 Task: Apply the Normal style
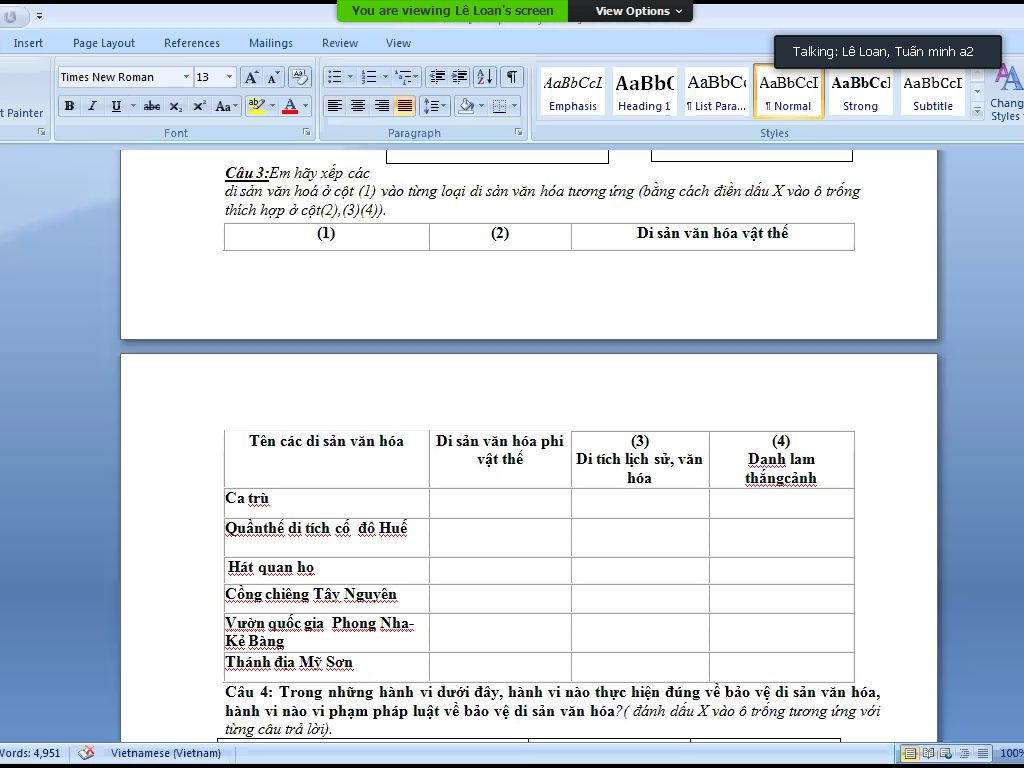tap(788, 91)
